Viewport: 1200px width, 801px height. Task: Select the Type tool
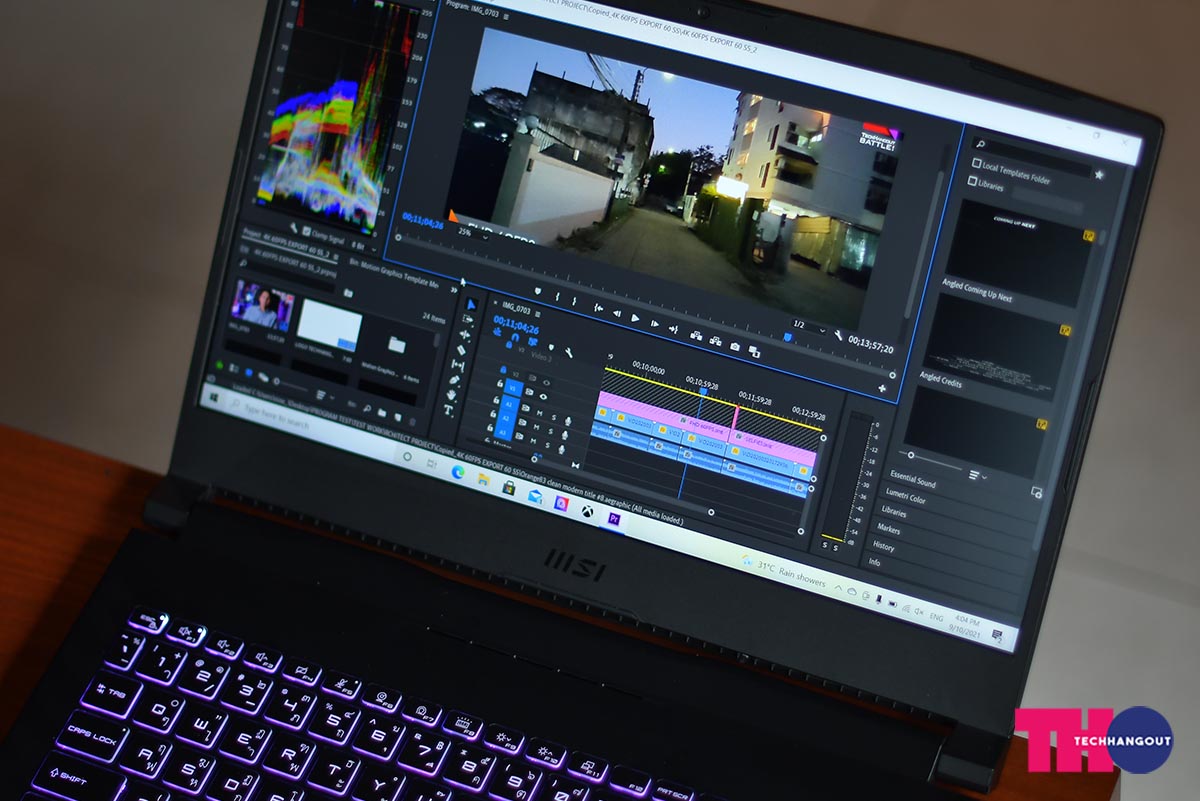(449, 410)
